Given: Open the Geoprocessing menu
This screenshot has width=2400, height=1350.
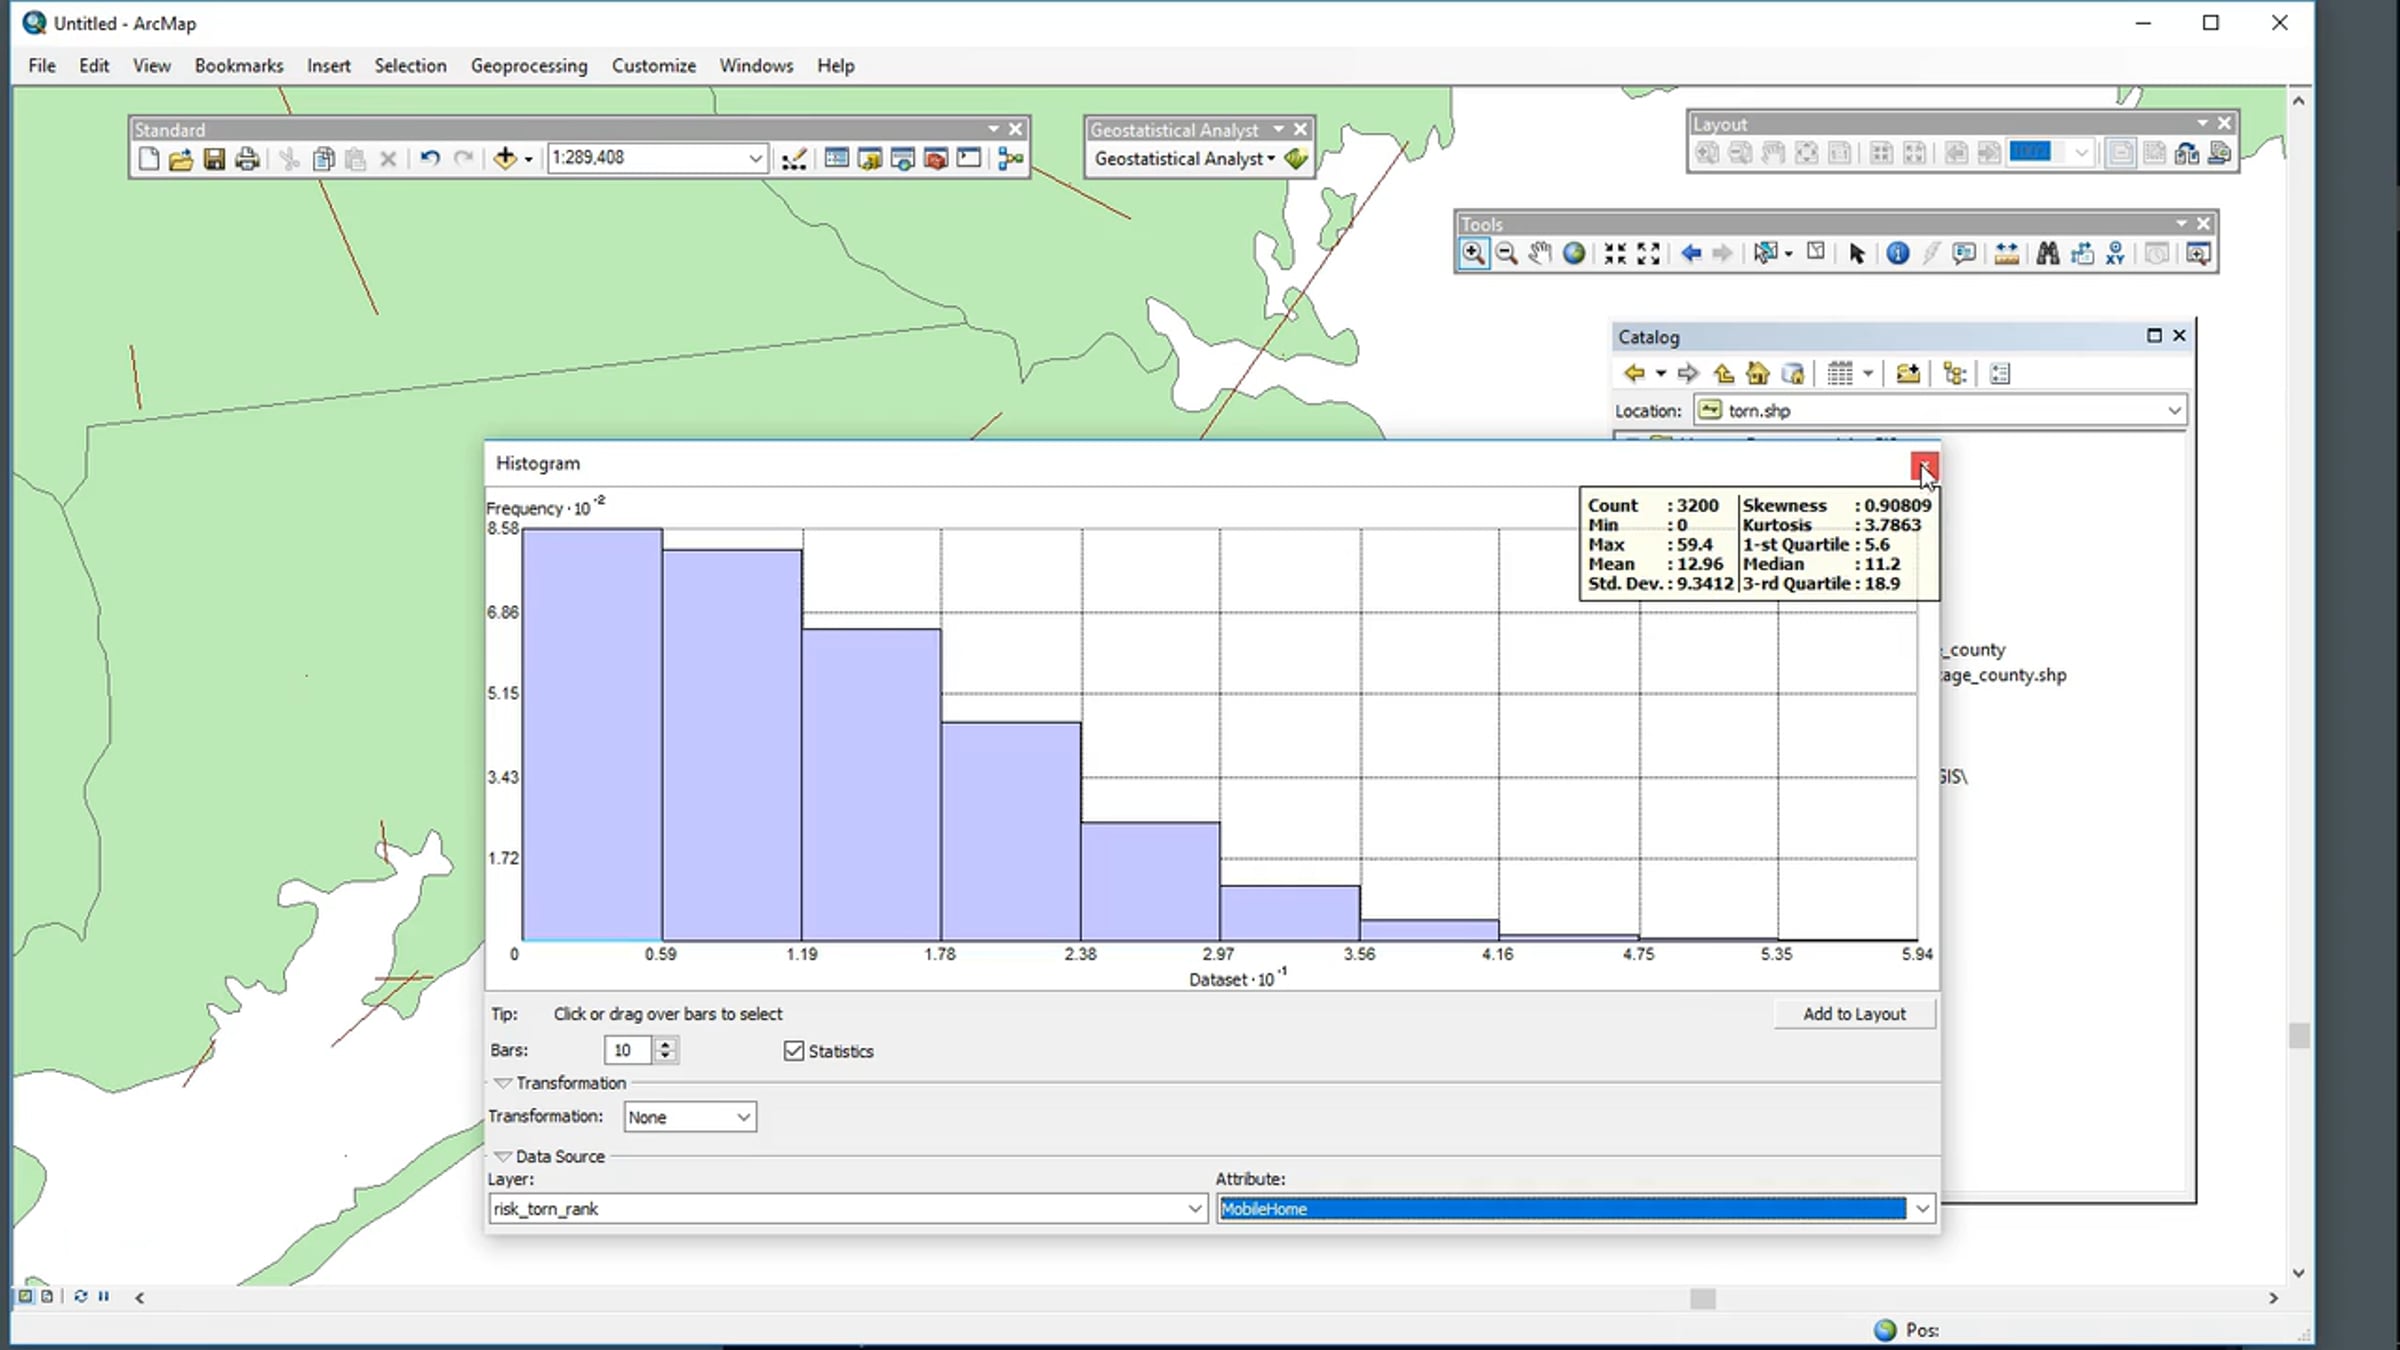Looking at the screenshot, I should click(x=529, y=65).
